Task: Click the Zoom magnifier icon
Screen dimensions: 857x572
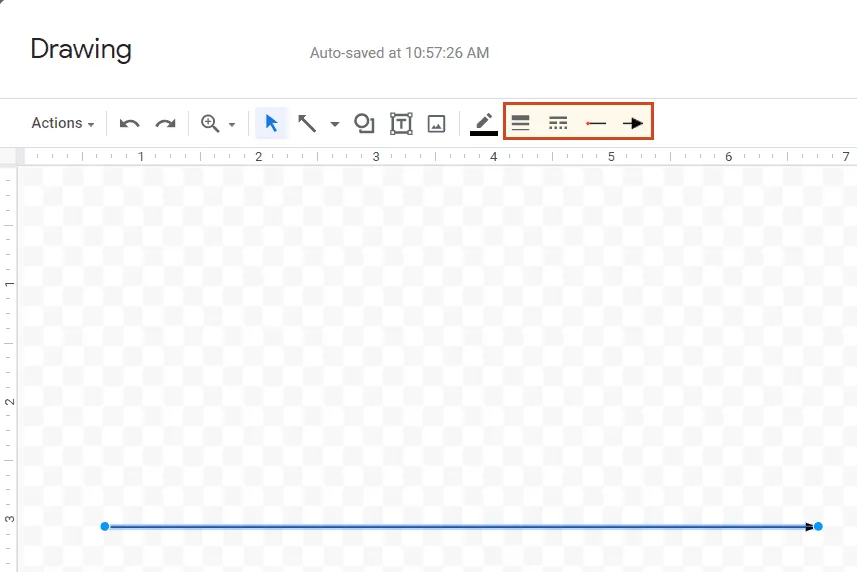Action: [210, 123]
